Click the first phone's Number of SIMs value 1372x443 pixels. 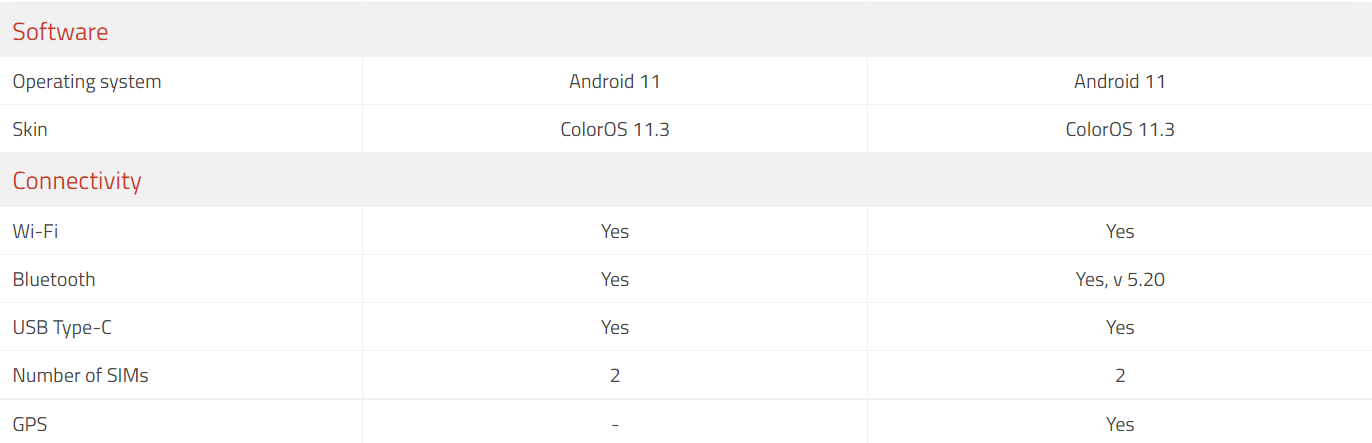[615, 376]
